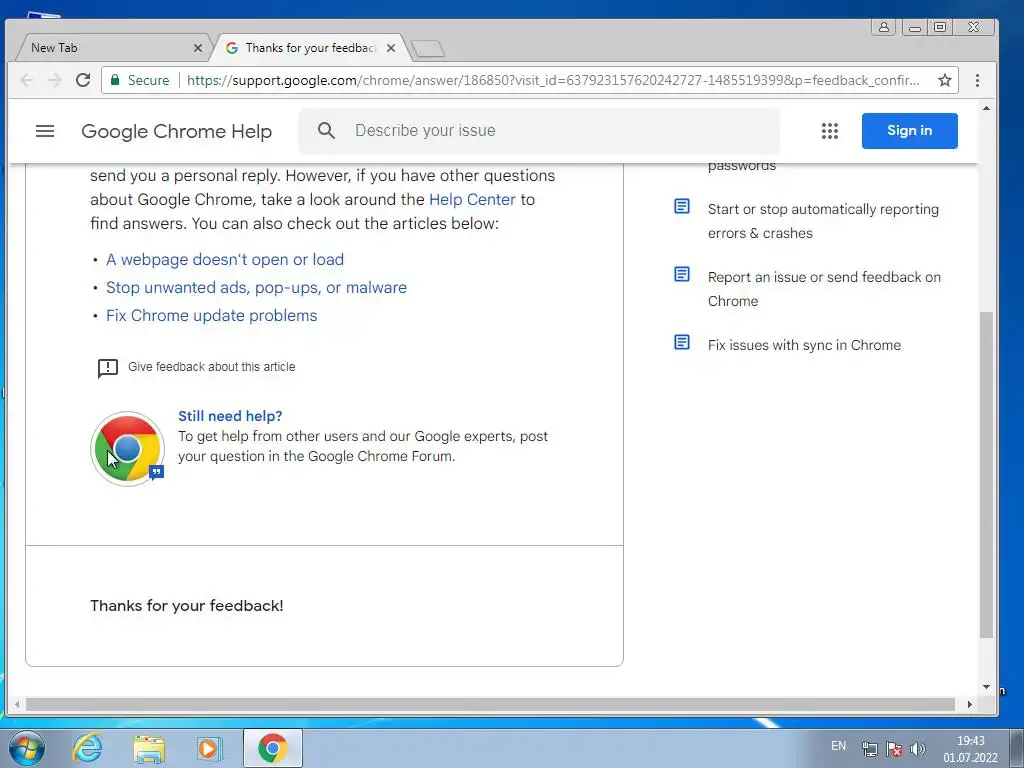Click the 'Thanks for your feedback!' text

click(x=187, y=605)
